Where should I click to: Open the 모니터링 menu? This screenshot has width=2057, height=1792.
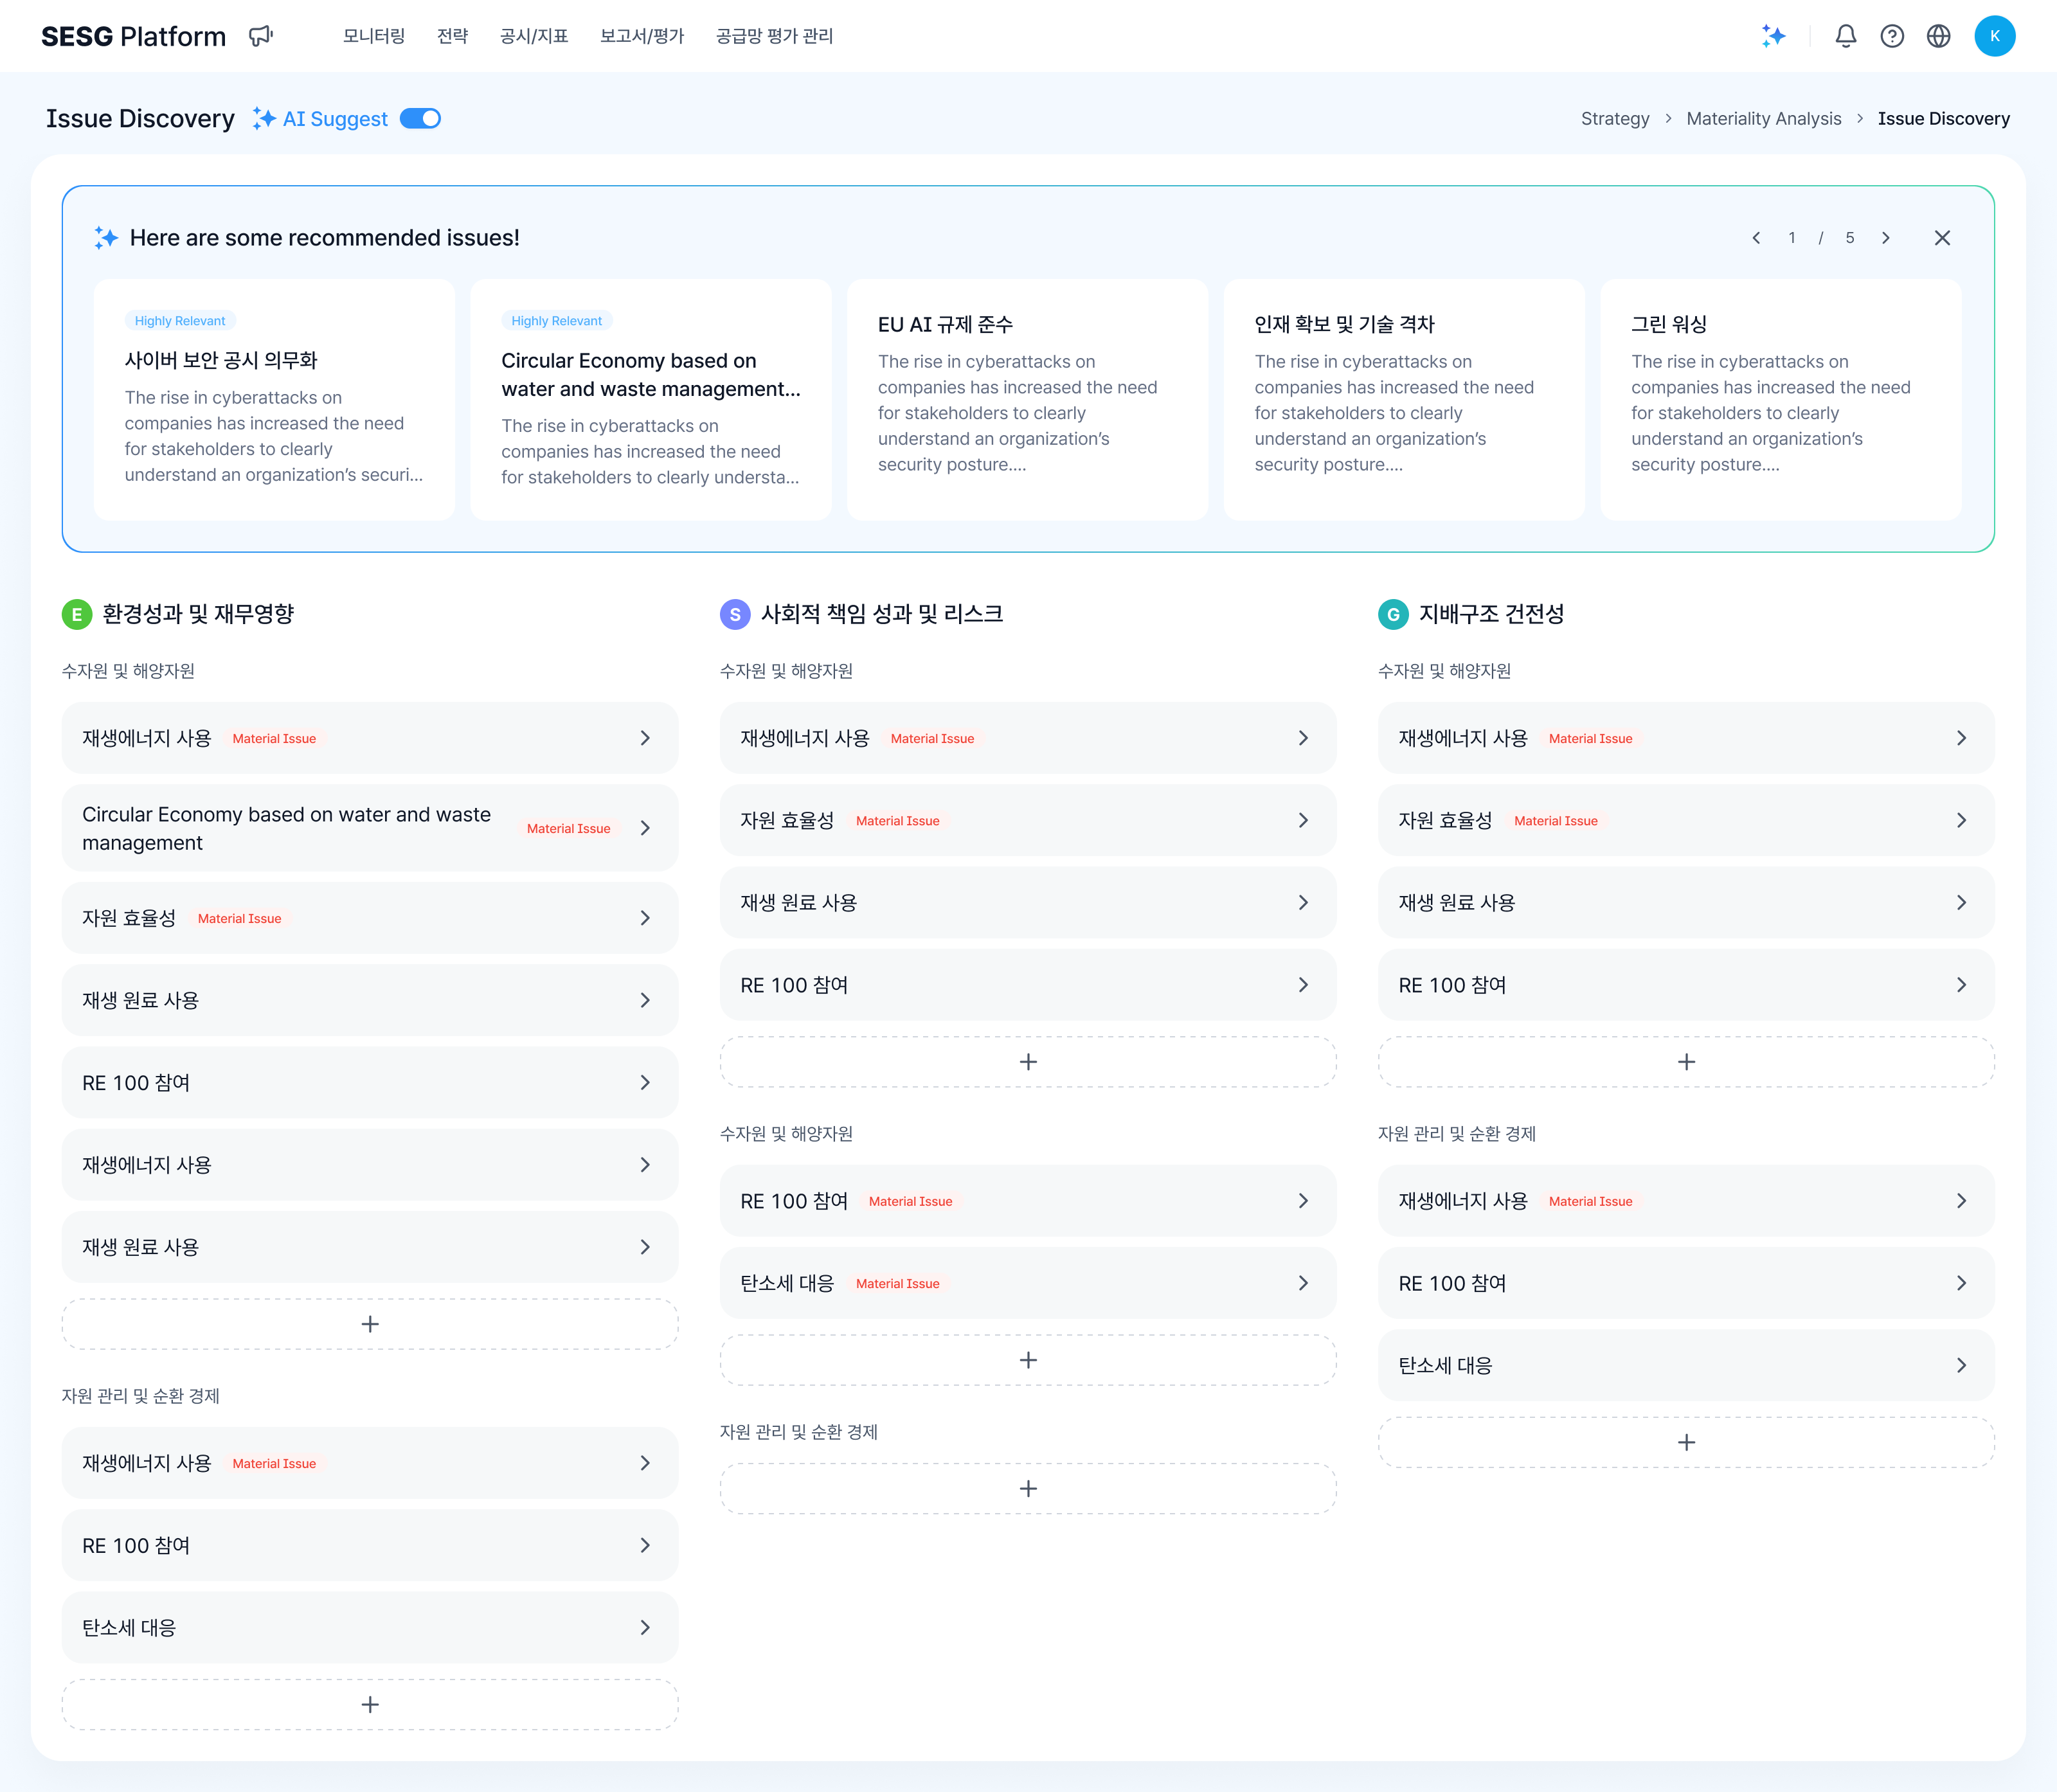point(373,36)
